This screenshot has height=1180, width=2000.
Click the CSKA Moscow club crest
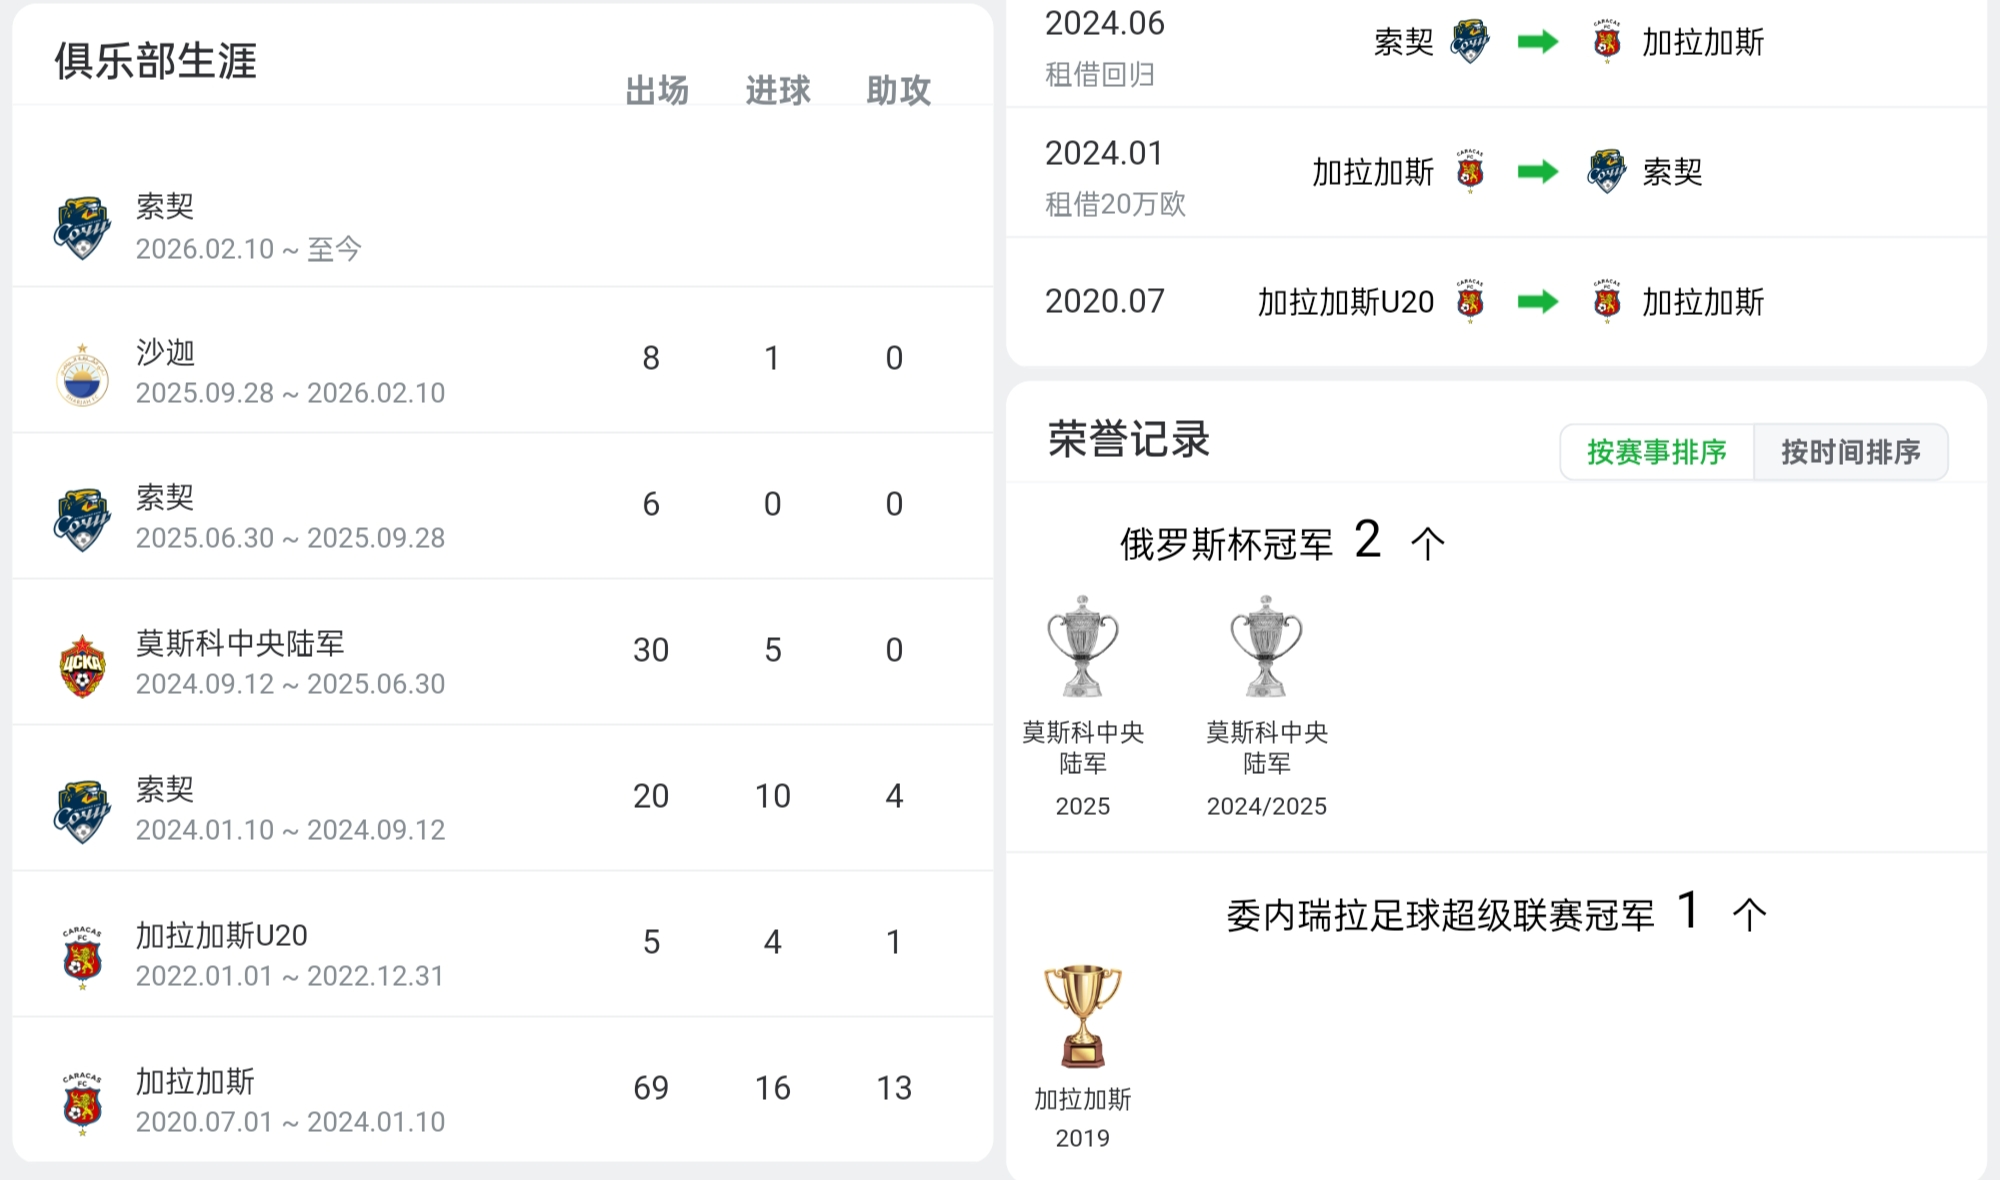click(x=82, y=666)
